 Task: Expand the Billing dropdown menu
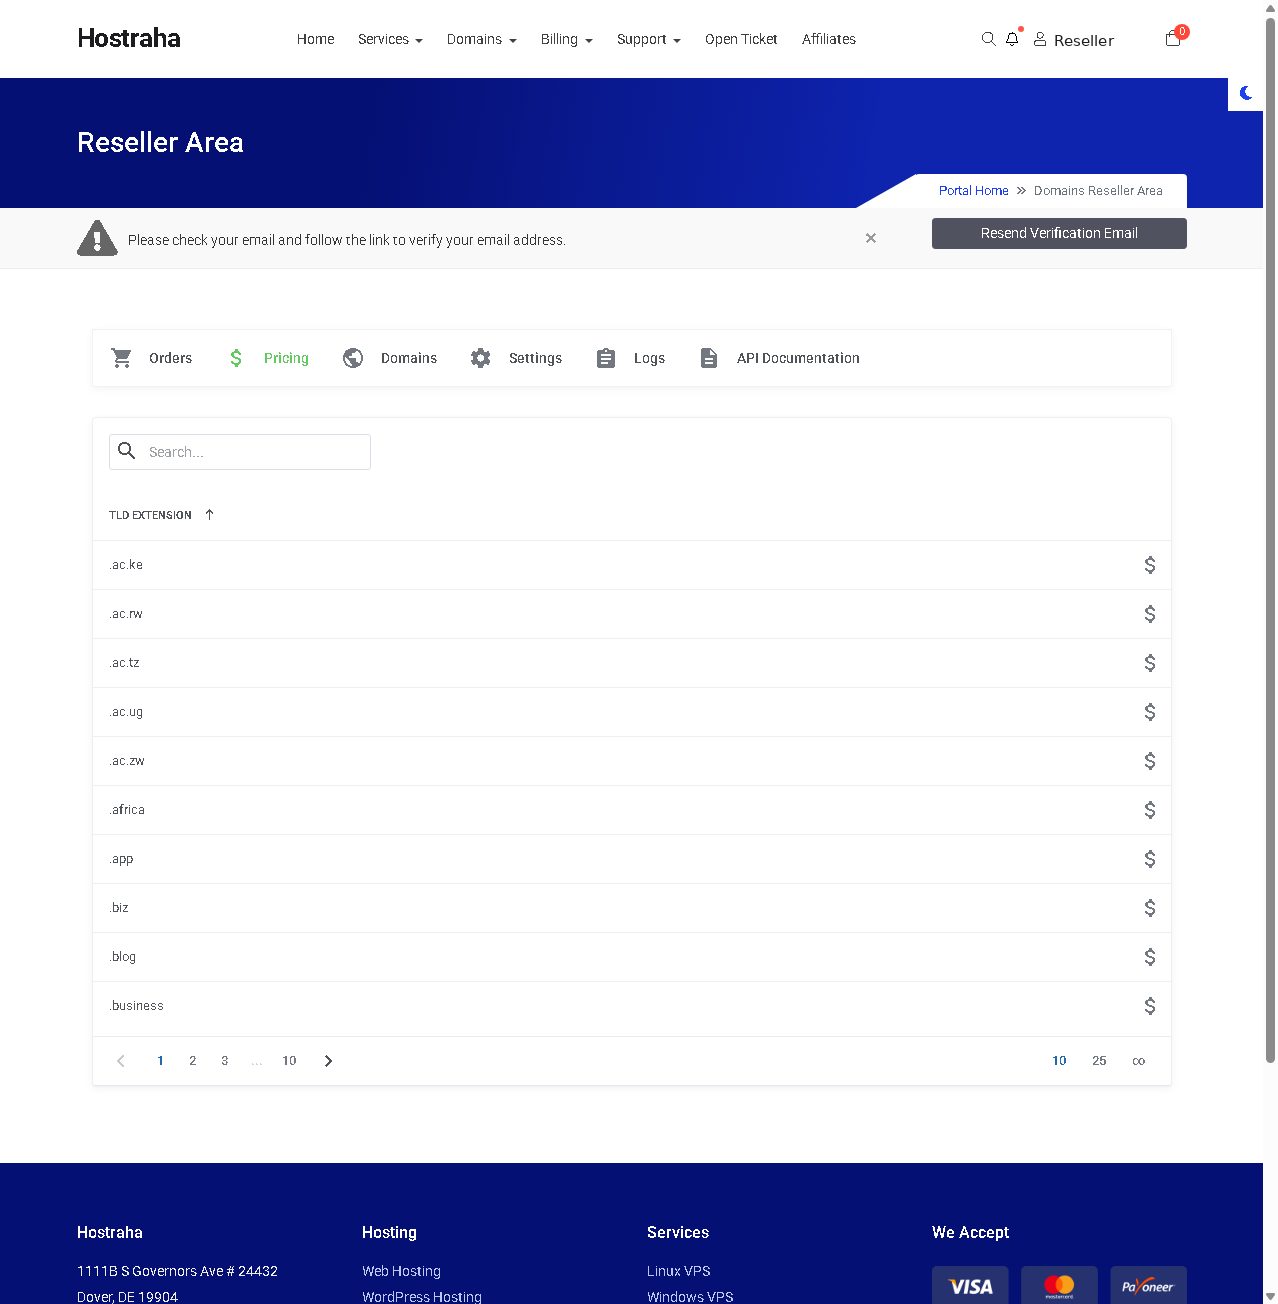pyautogui.click(x=566, y=39)
